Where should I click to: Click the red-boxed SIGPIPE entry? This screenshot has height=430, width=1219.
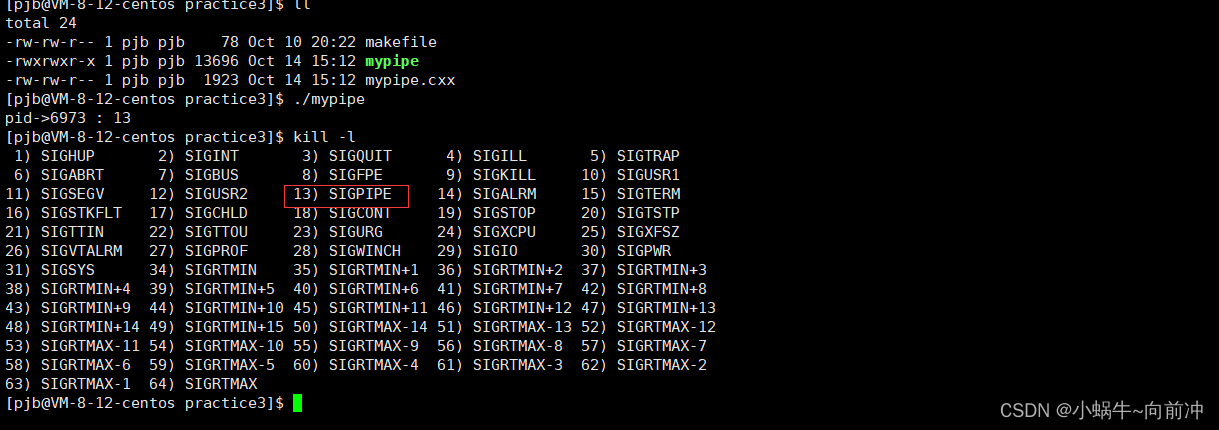pyautogui.click(x=346, y=194)
